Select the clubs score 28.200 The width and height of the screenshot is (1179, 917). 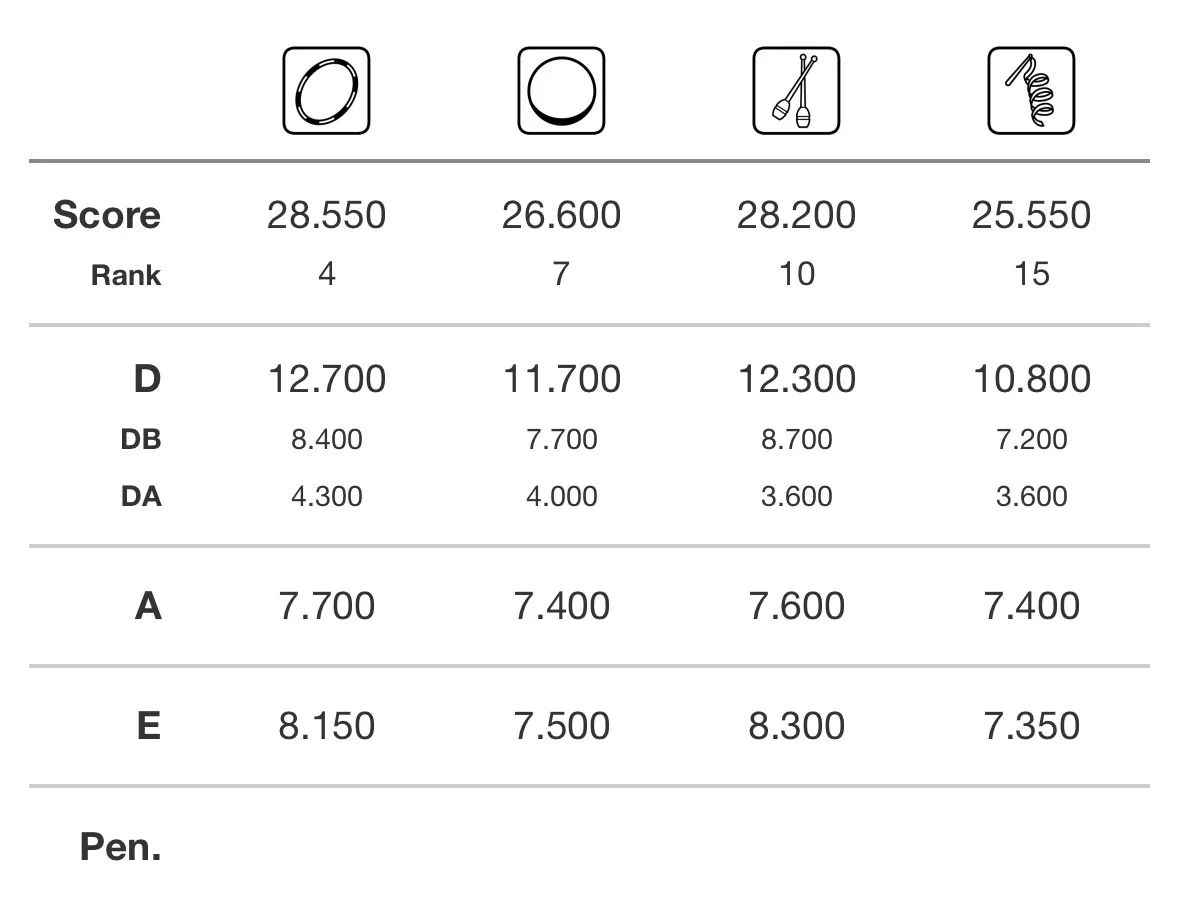click(796, 215)
